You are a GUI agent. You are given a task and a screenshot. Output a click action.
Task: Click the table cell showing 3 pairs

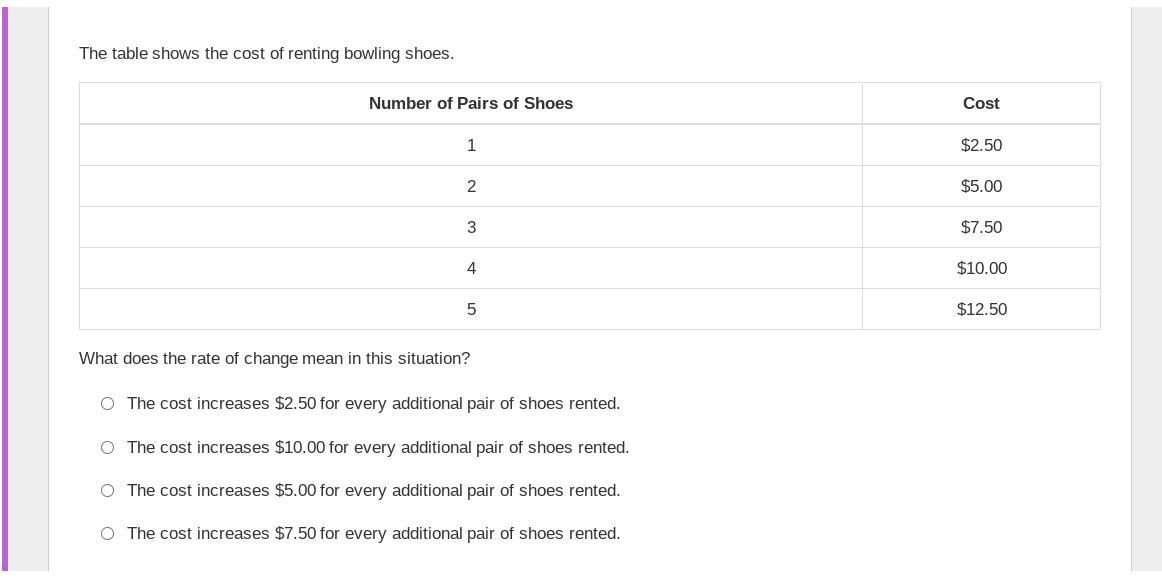(471, 228)
